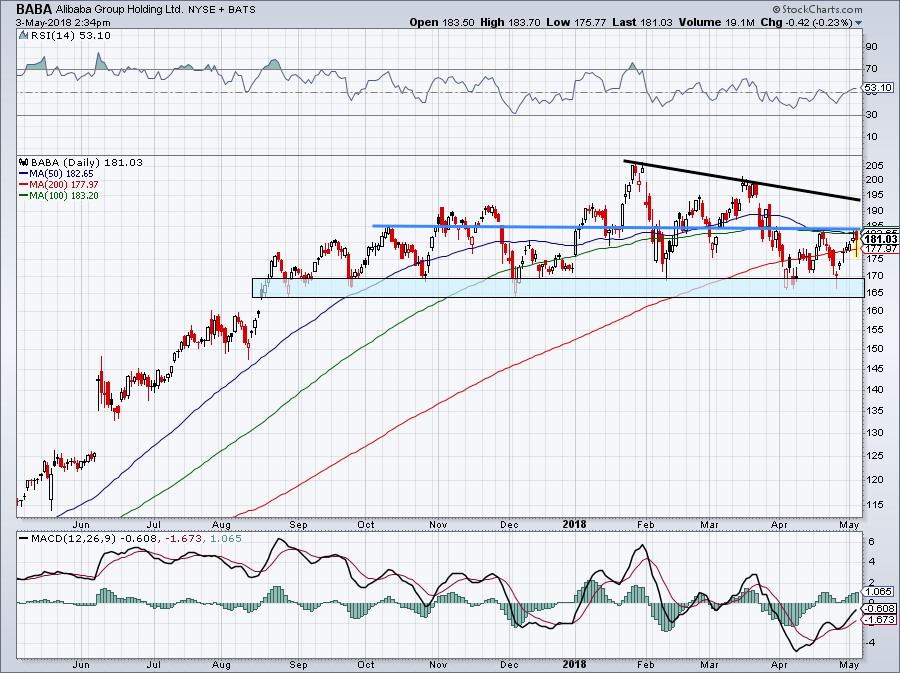900x673 pixels.
Task: Click the Dec label below MACD panel
Action: [509, 664]
